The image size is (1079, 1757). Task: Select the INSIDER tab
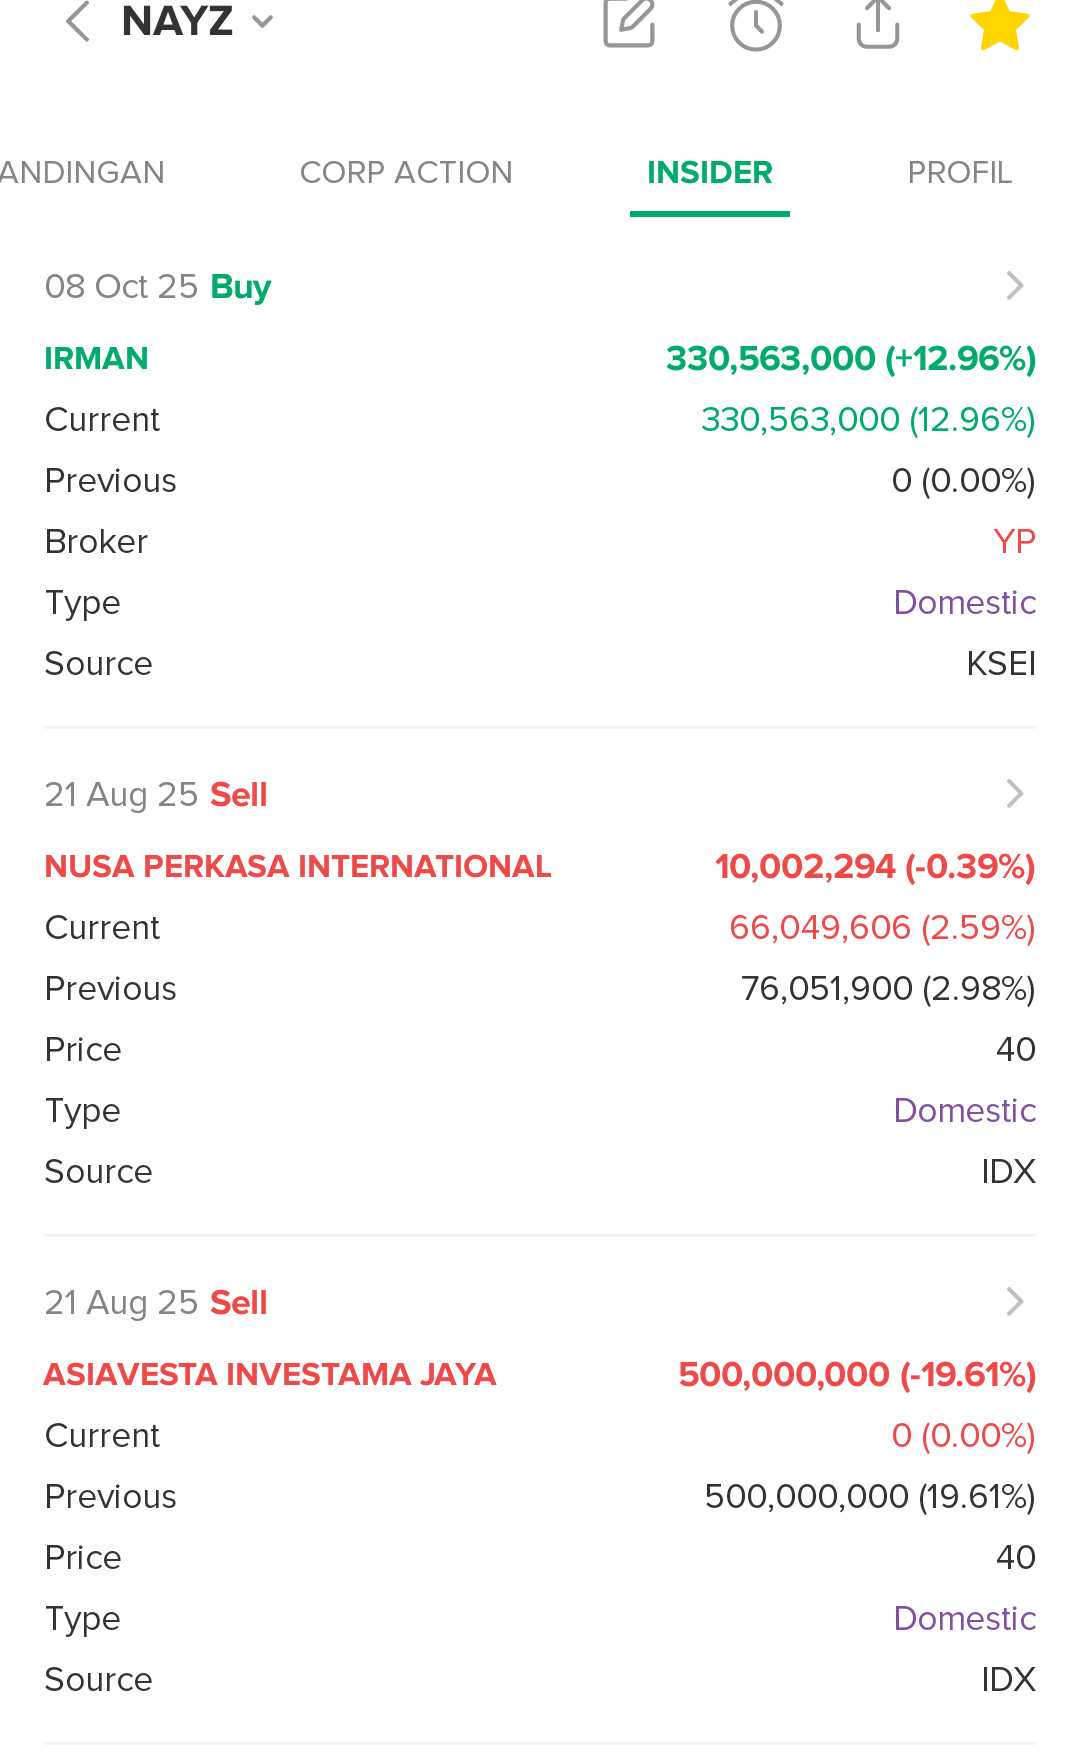709,172
